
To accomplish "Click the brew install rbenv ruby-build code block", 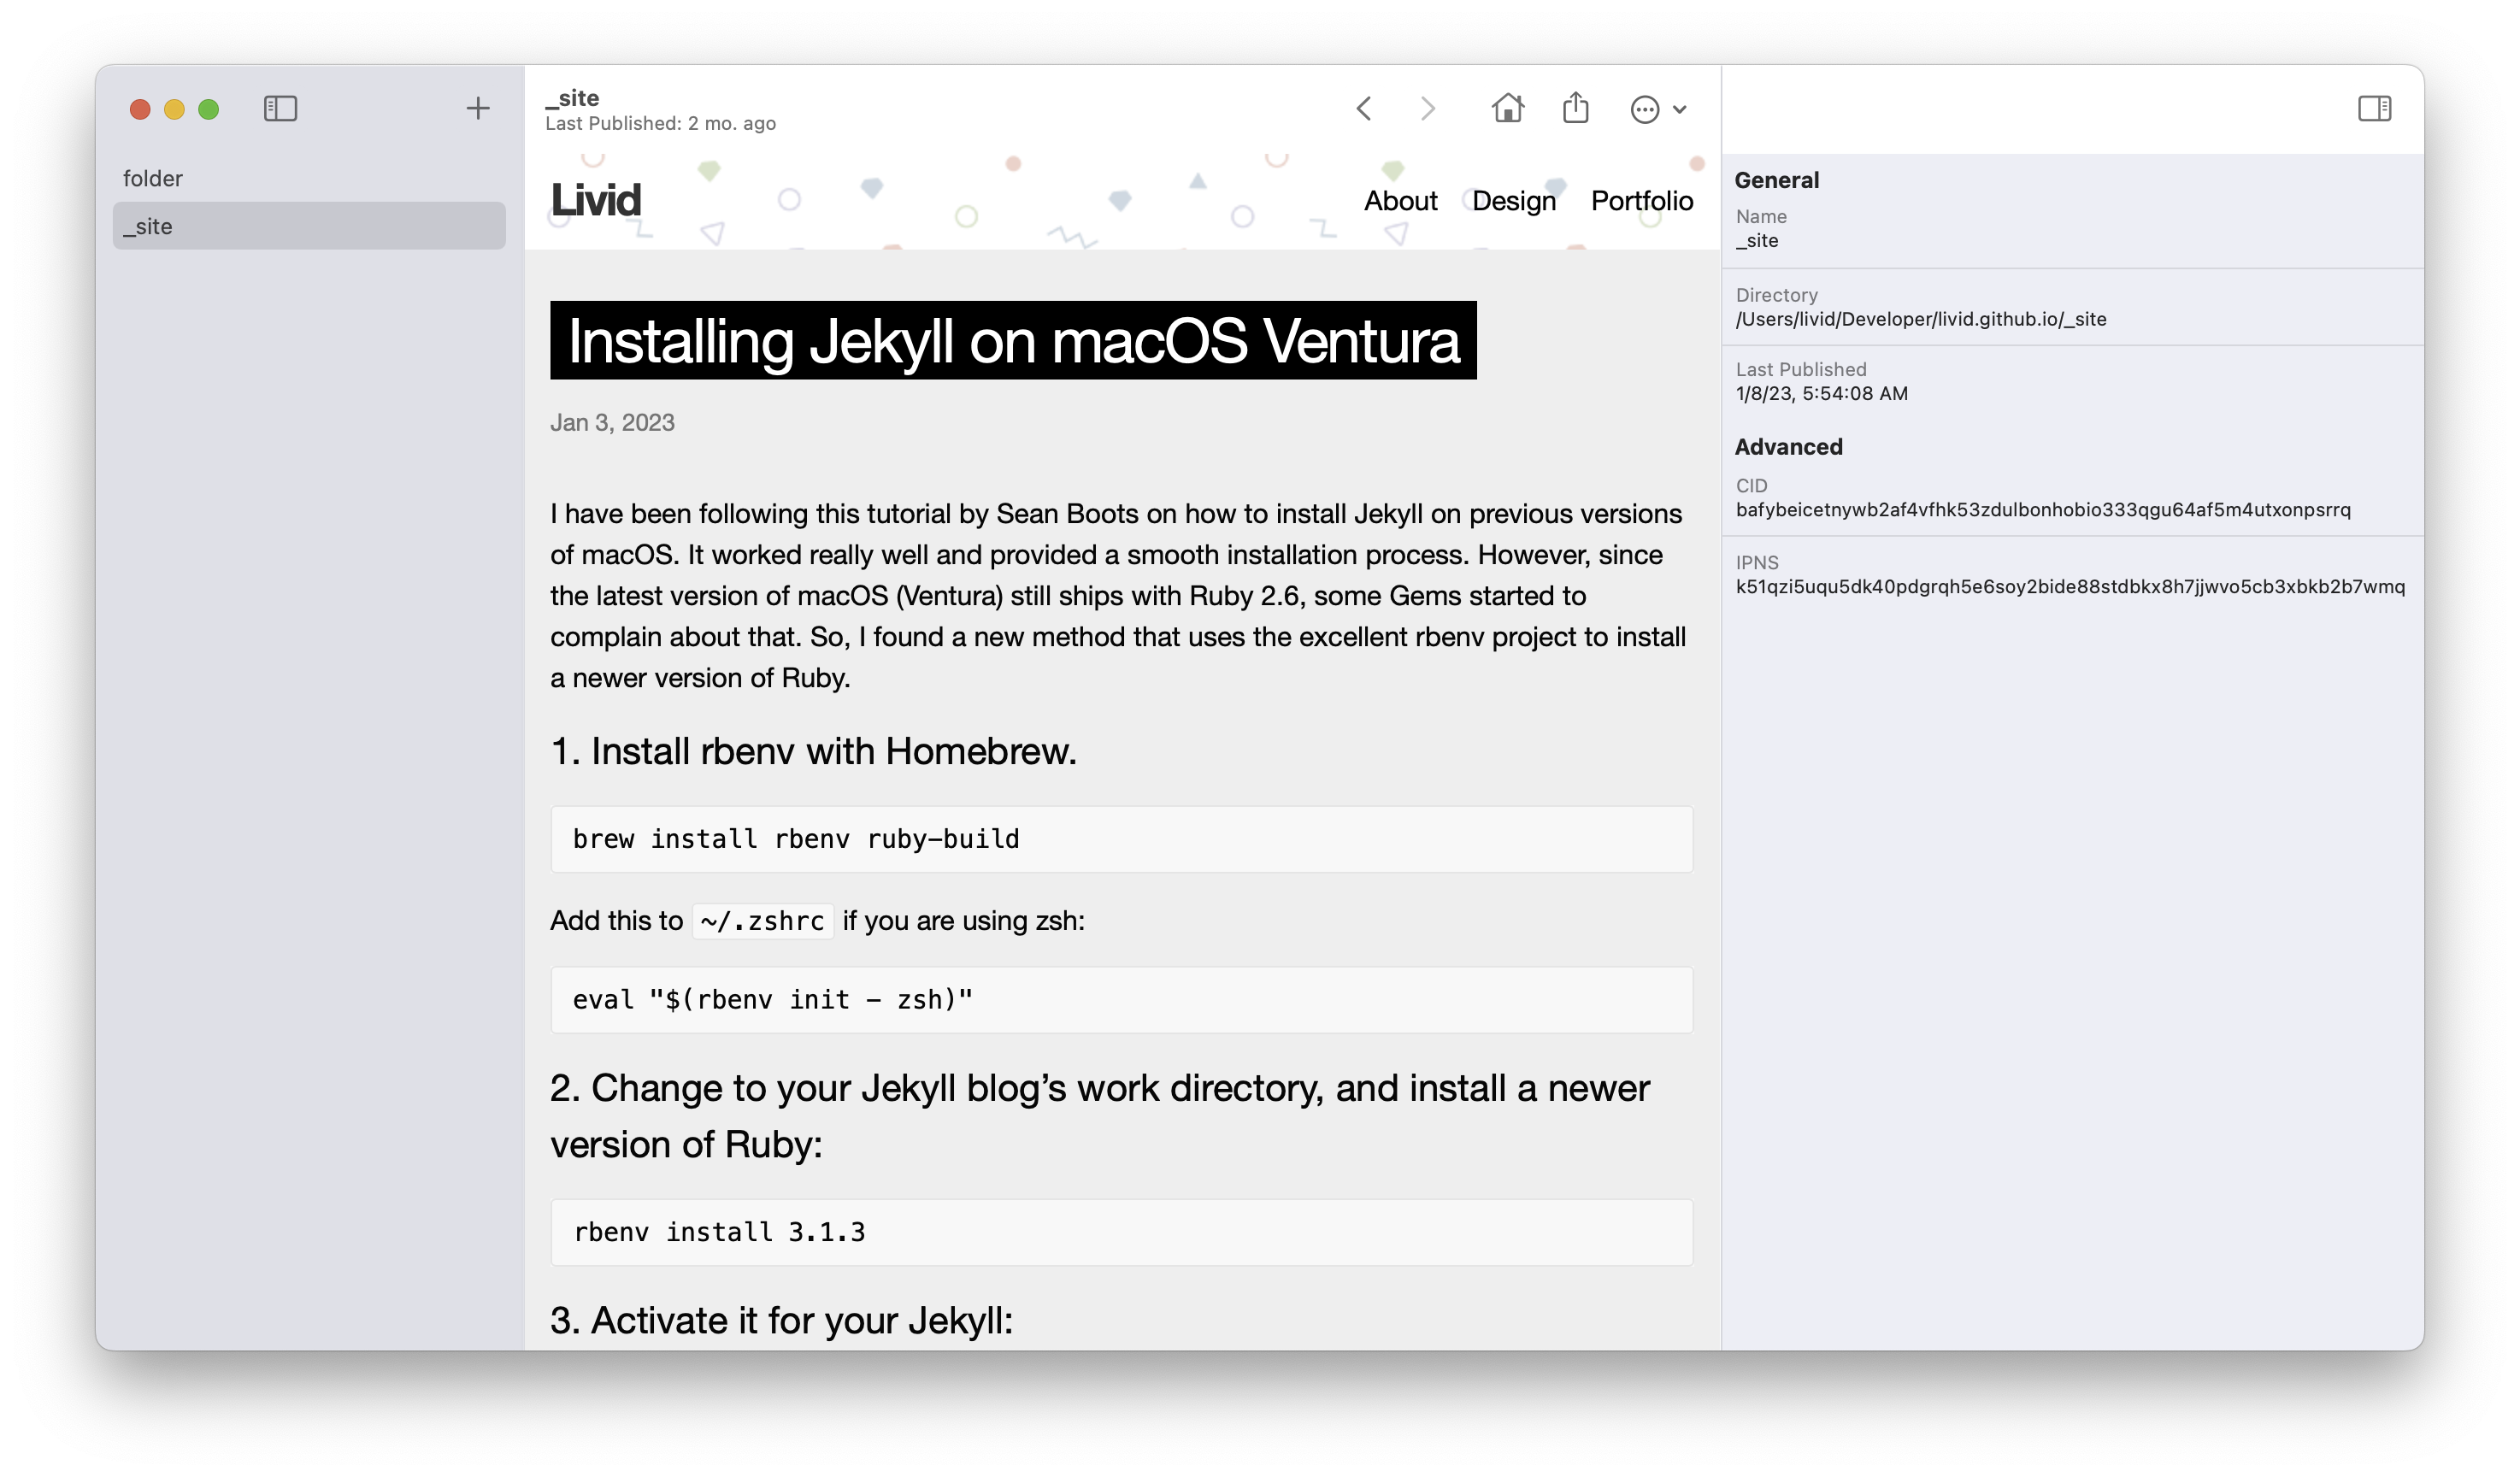I will pyautogui.click(x=1121, y=839).
